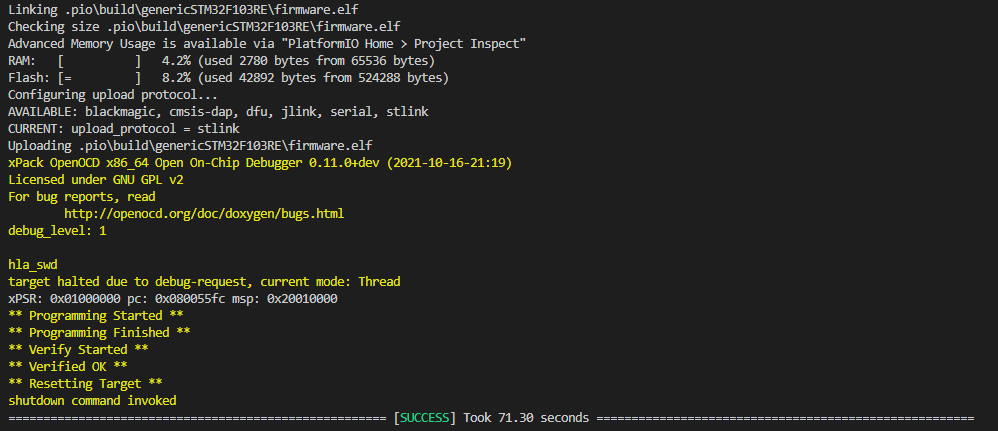Screen dimensions: 998x431
Task: Click the 'Configuring upload protocol...' line
Action: coord(113,94)
